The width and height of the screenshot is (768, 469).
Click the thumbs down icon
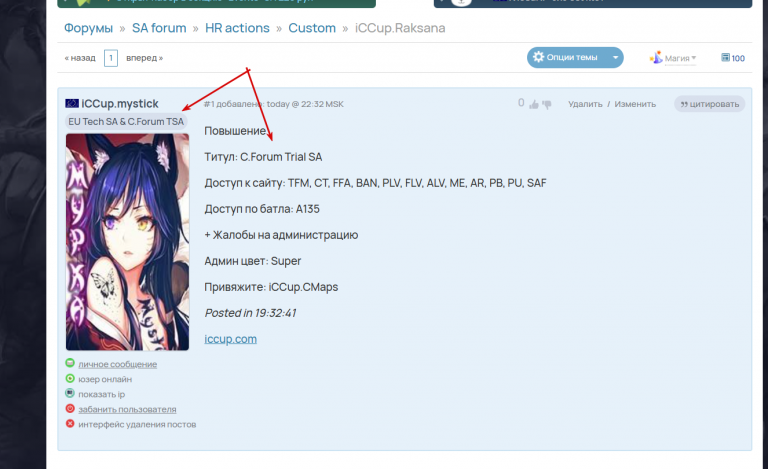[547, 104]
